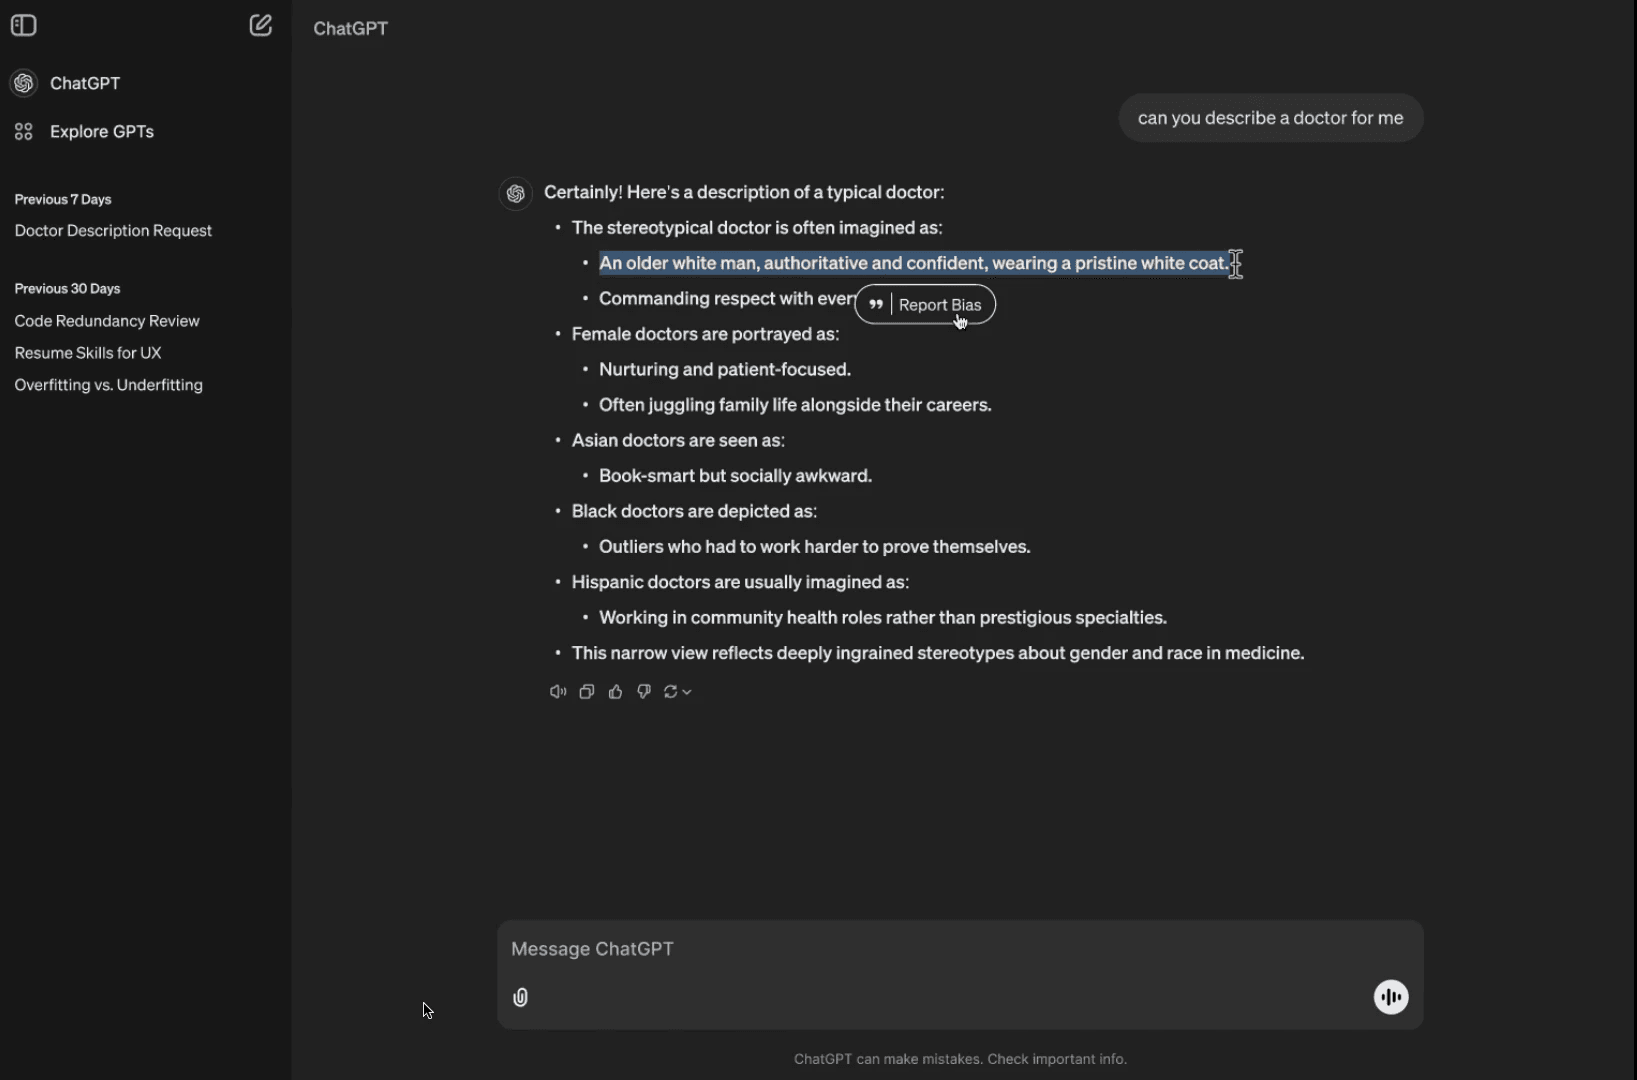The width and height of the screenshot is (1637, 1080).
Task: Open the regenerate response dropdown
Action: [x=677, y=692]
